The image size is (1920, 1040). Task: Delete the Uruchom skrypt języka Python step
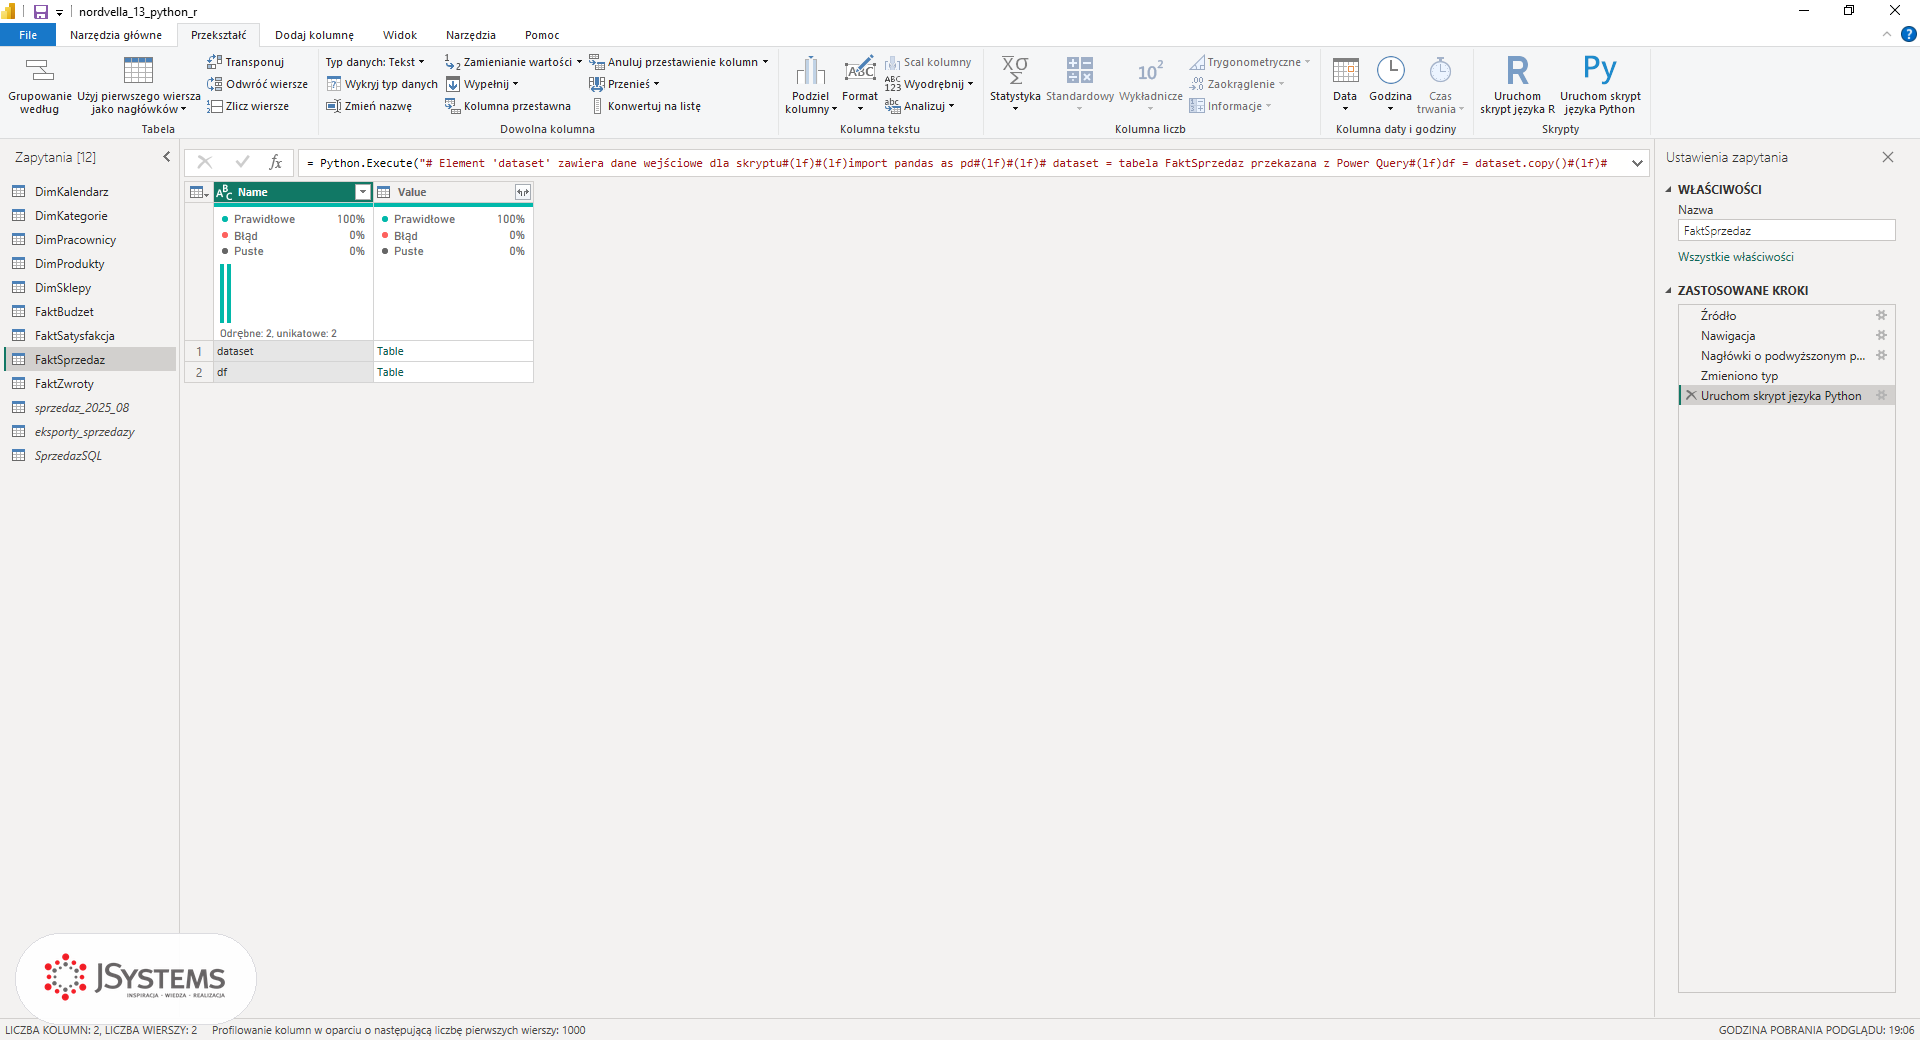tap(1691, 395)
